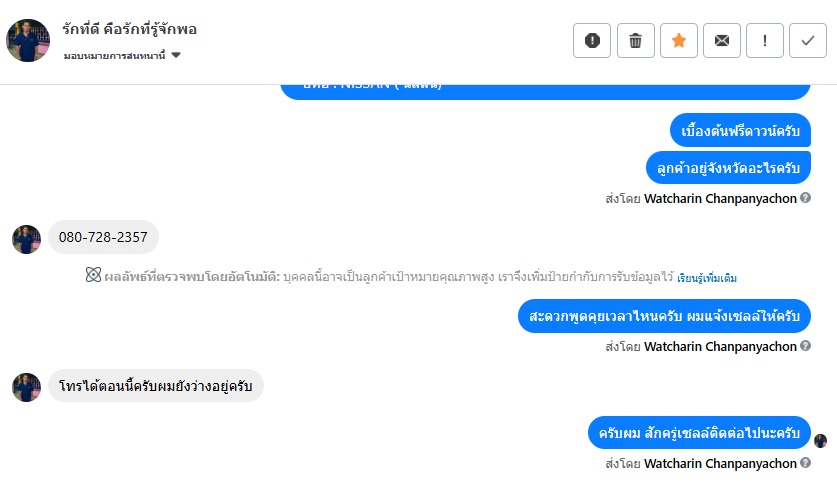
Task: Click help icon after last sent-by label
Action: click(806, 463)
